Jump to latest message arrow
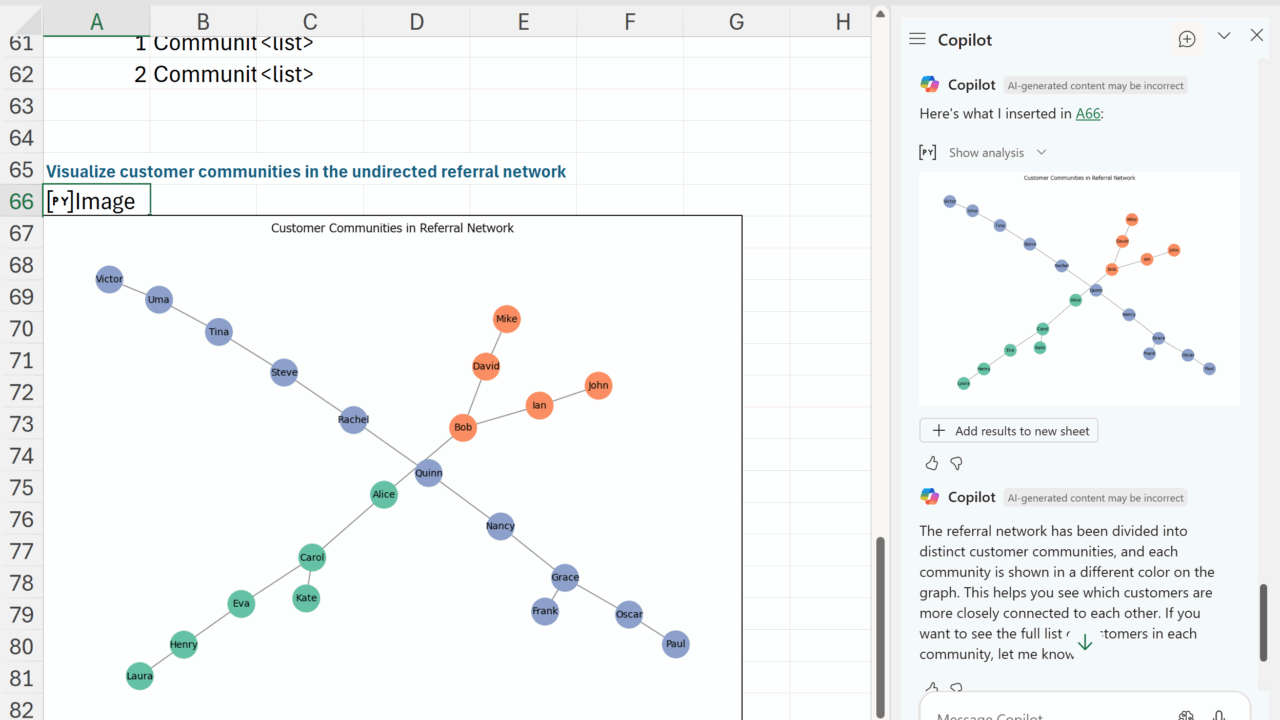The height and width of the screenshot is (720, 1280). (1085, 642)
